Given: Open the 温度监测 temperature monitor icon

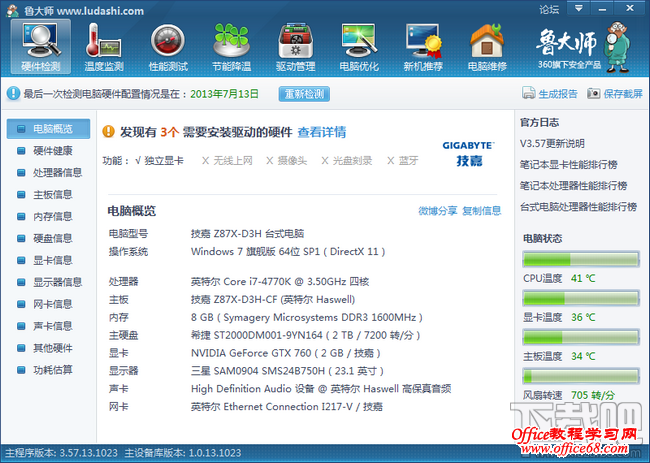Looking at the screenshot, I should coord(104,47).
